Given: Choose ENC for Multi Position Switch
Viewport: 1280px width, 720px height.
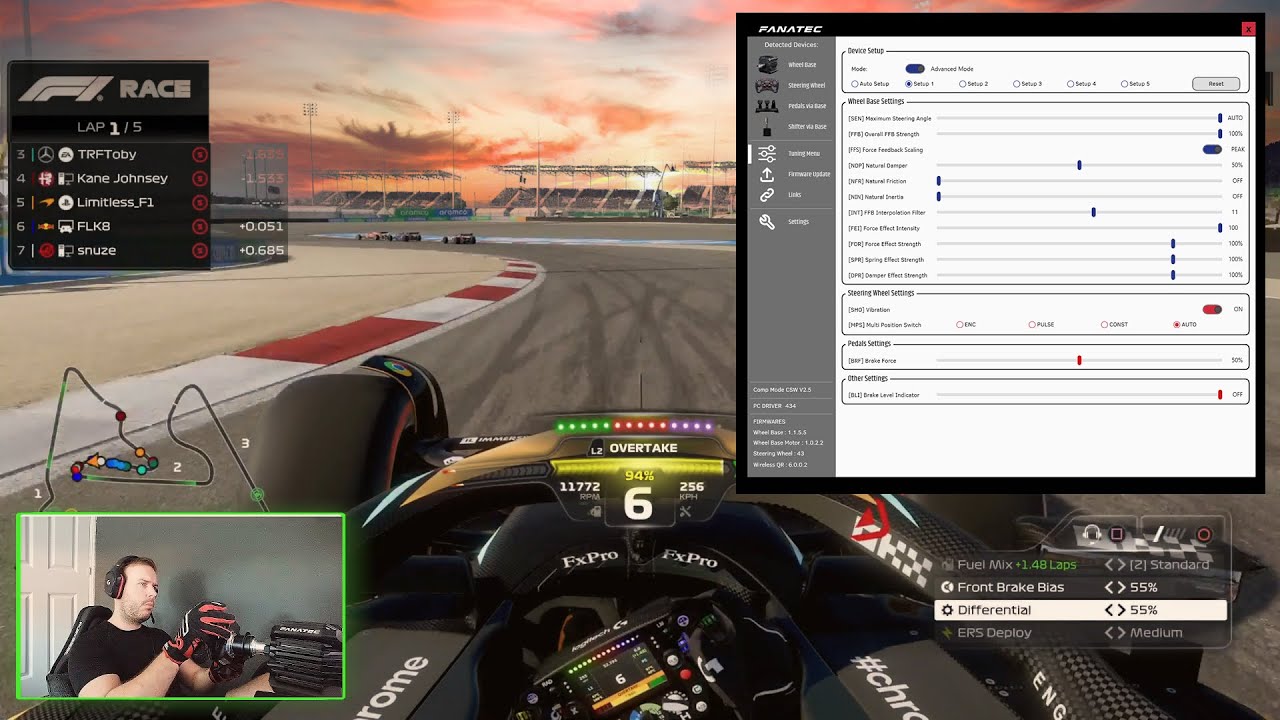Looking at the screenshot, I should point(960,325).
